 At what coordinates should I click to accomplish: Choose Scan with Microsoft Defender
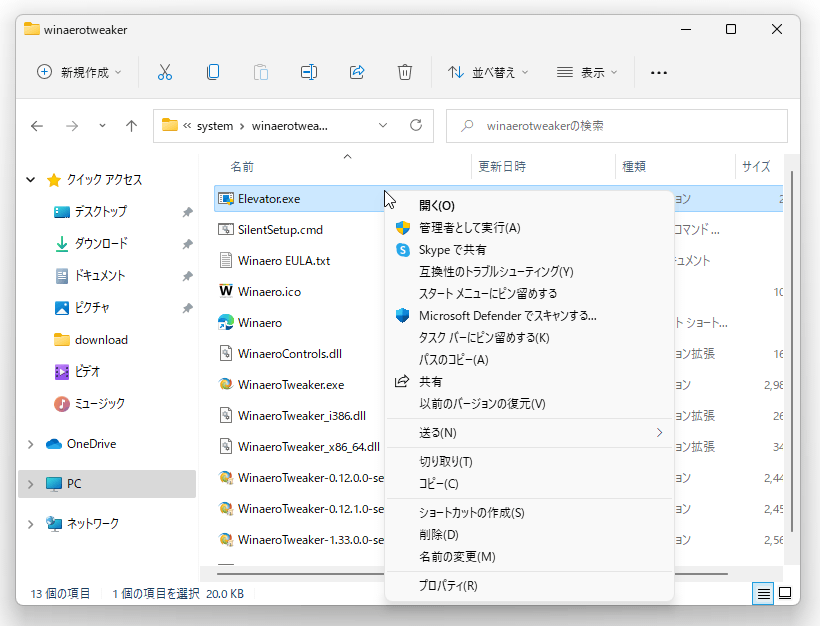coord(529,315)
